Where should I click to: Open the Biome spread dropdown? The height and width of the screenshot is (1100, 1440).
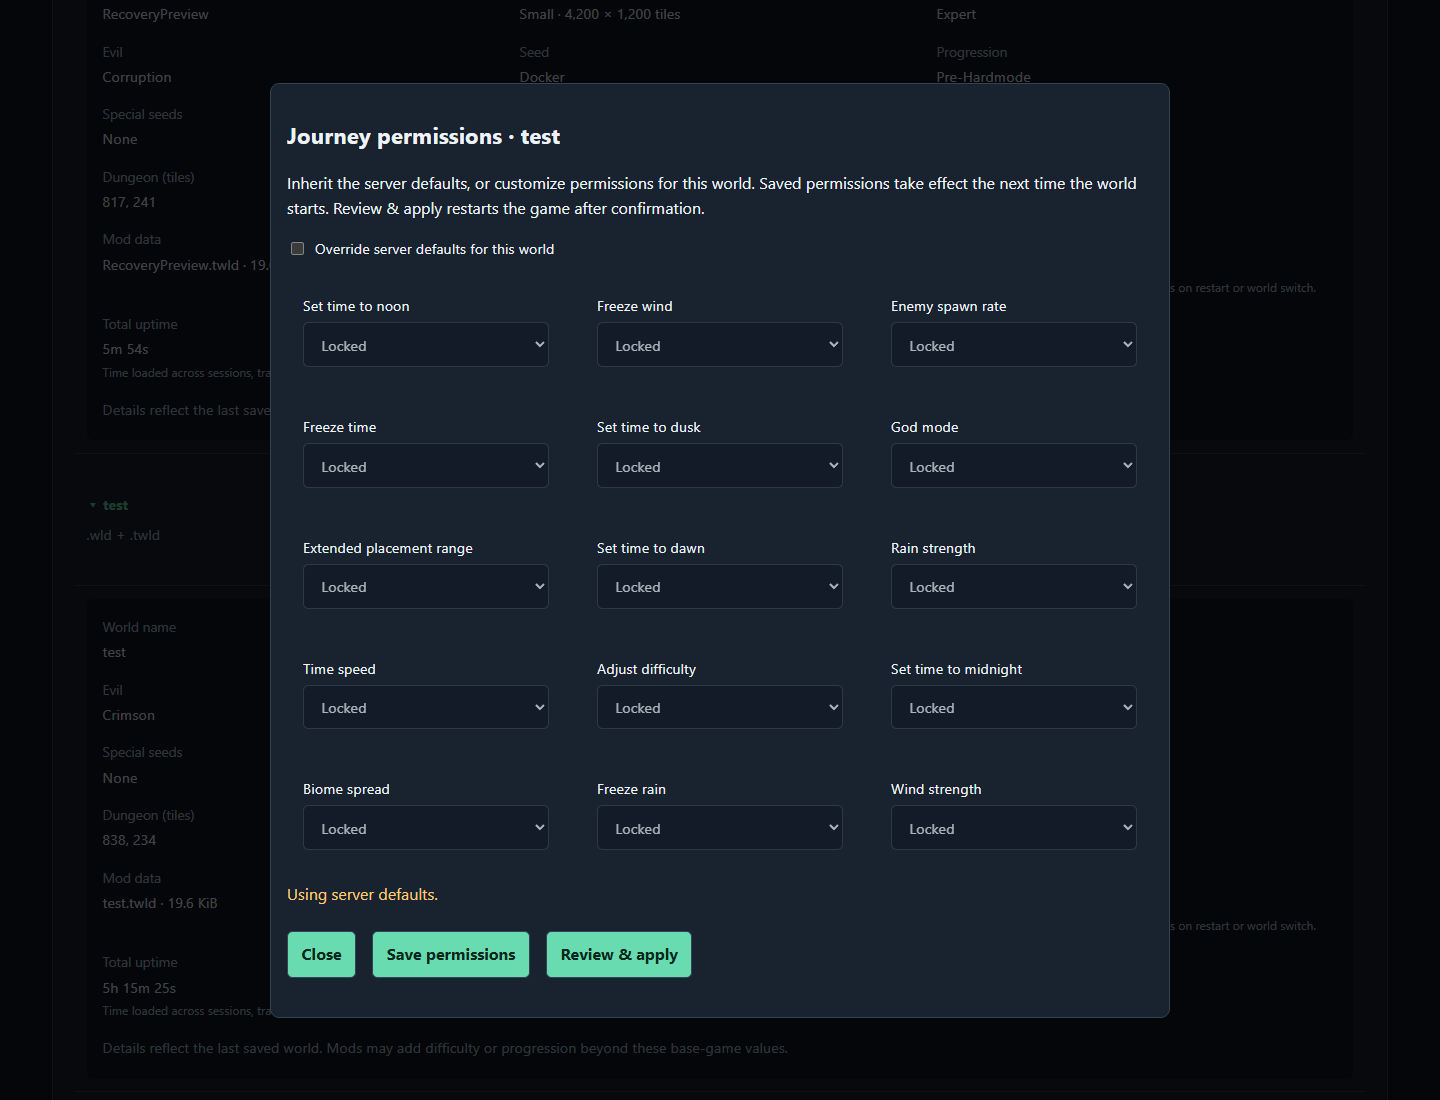pos(426,828)
